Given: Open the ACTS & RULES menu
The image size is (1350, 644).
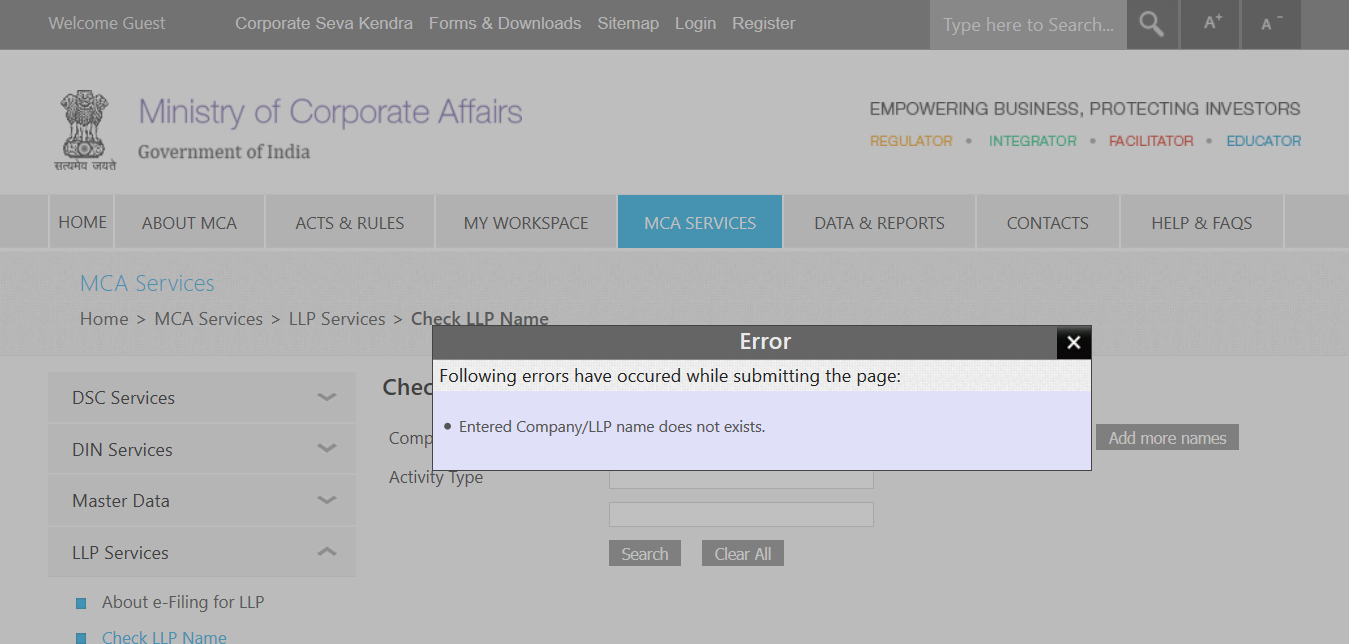Looking at the screenshot, I should tap(350, 222).
